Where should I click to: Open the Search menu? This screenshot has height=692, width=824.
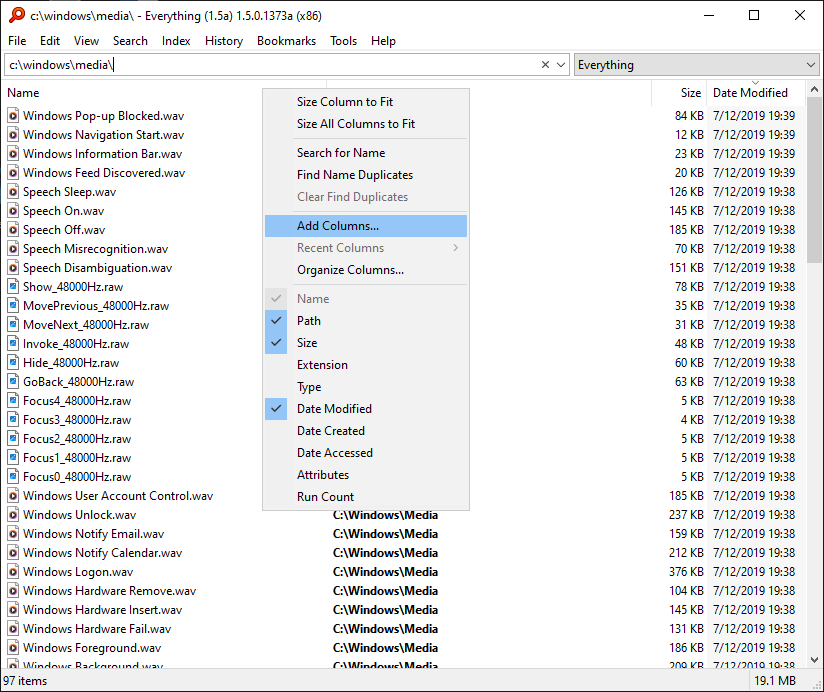click(x=130, y=41)
